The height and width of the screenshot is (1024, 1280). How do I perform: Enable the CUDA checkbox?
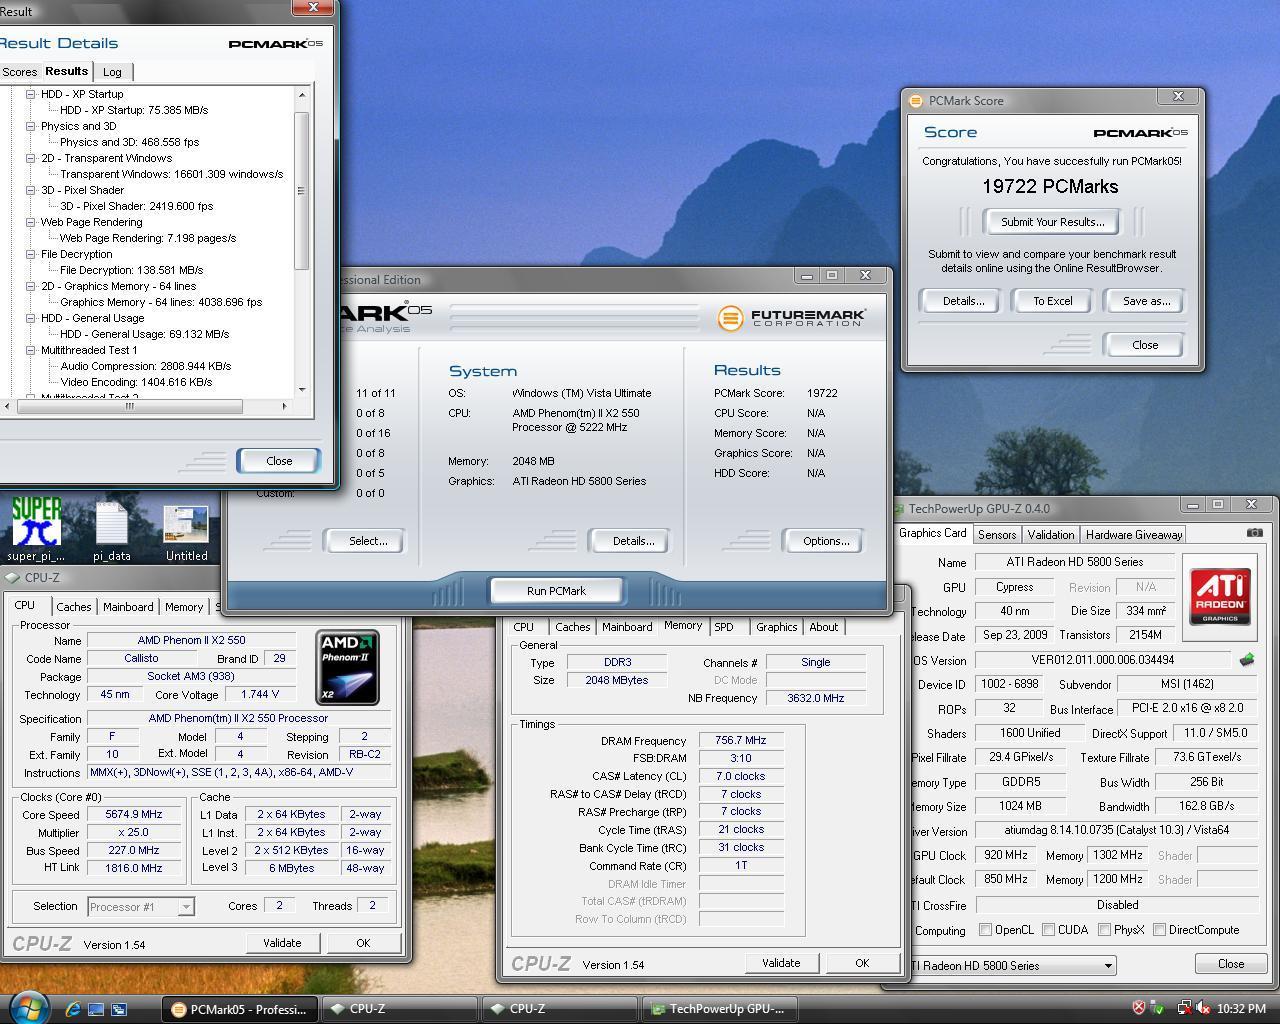pos(1048,930)
